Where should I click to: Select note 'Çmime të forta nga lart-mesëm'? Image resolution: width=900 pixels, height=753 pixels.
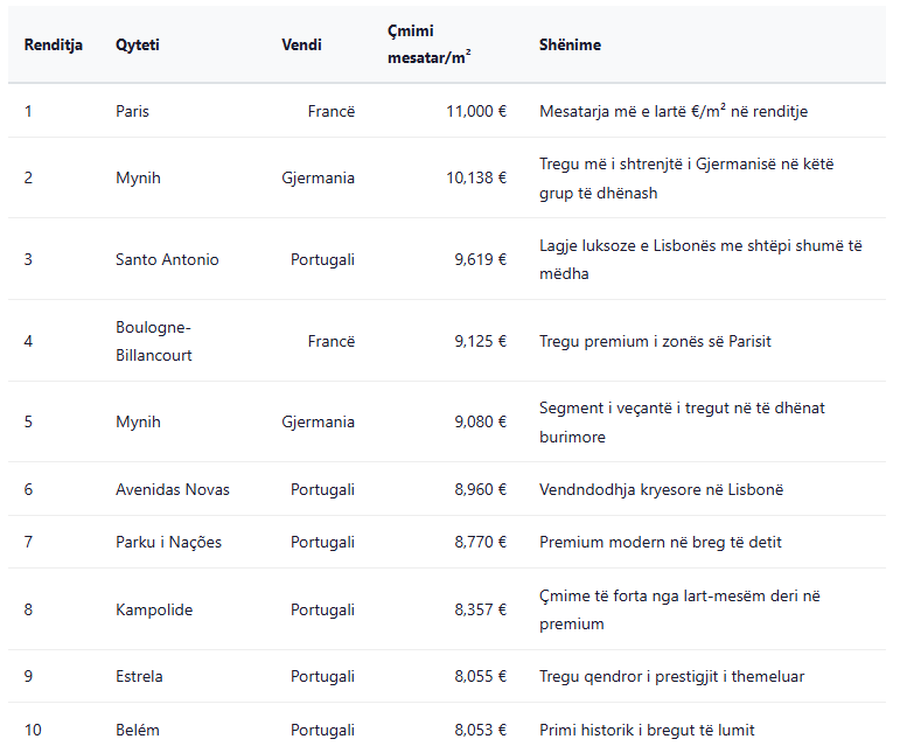tap(680, 610)
